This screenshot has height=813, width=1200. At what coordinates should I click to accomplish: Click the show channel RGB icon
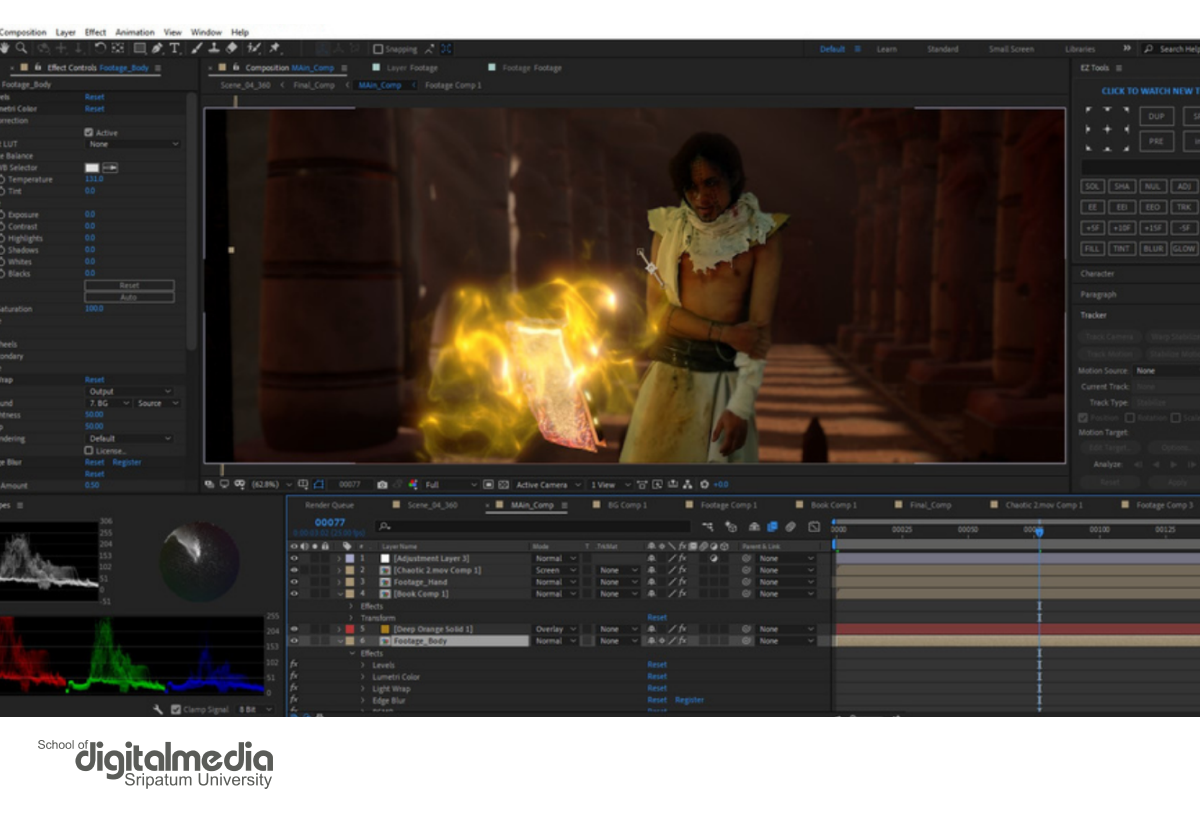pos(413,484)
